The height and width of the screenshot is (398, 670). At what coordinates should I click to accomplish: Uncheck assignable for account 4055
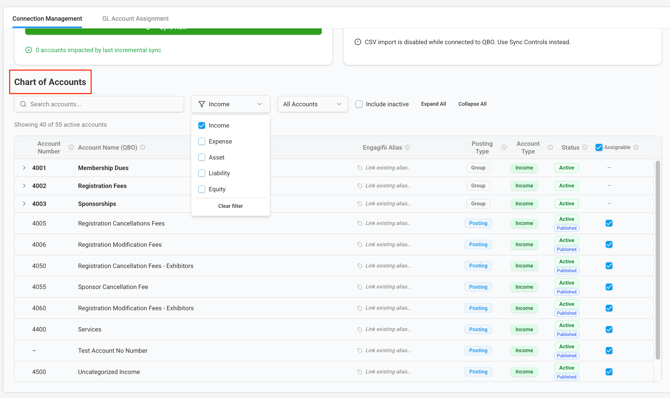click(609, 287)
